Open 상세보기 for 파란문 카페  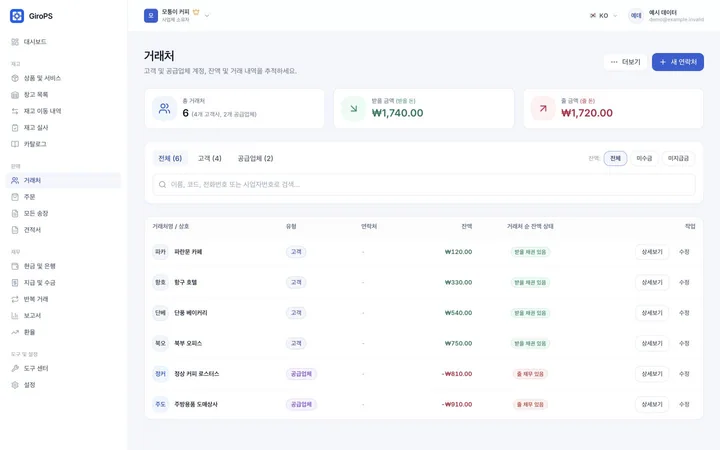[652, 252]
